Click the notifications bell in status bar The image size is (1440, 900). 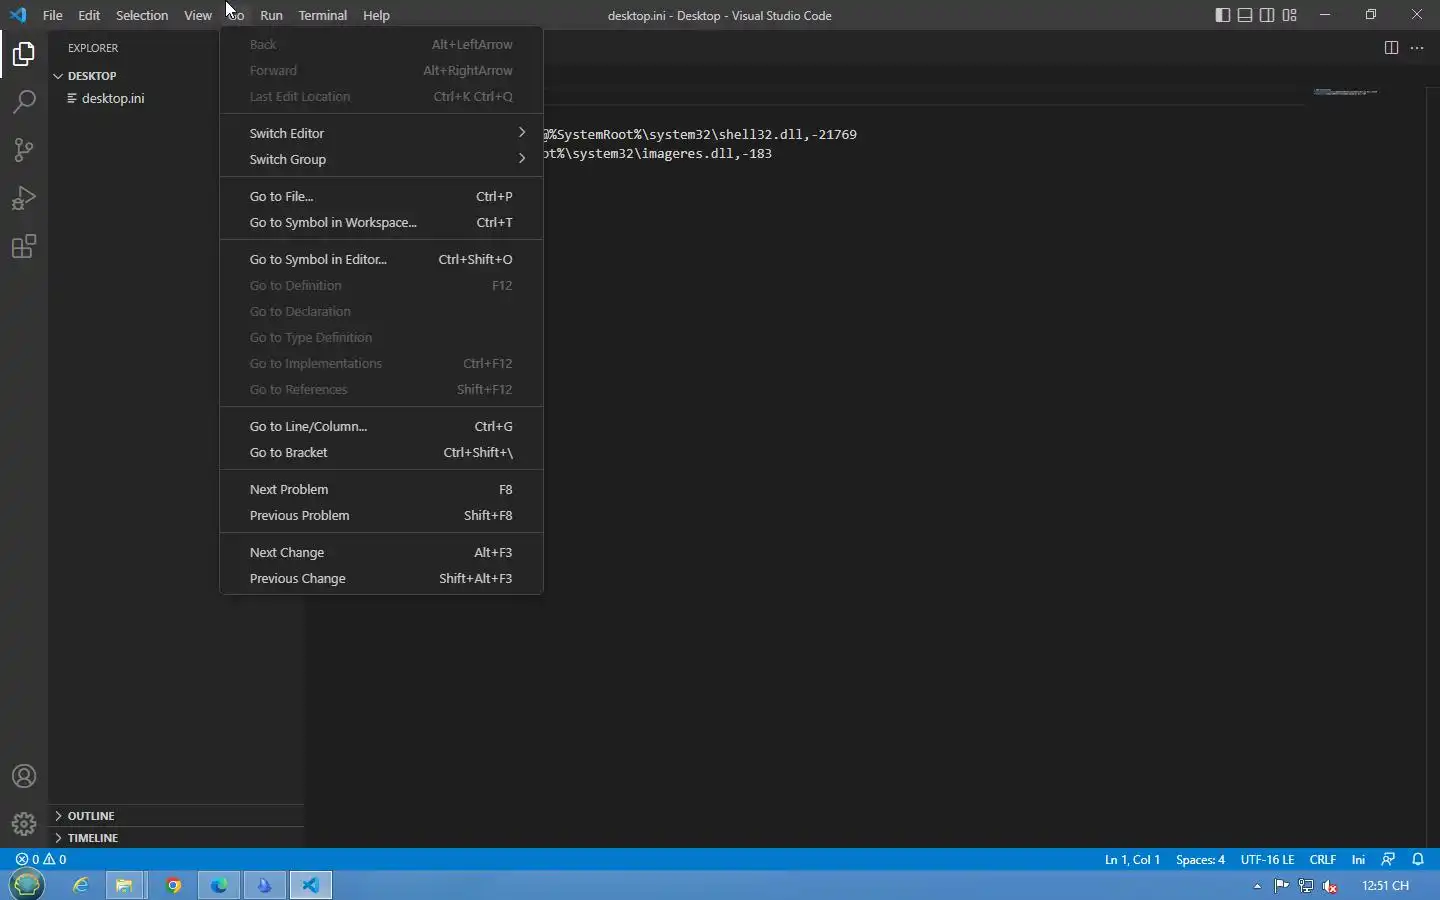pos(1418,859)
